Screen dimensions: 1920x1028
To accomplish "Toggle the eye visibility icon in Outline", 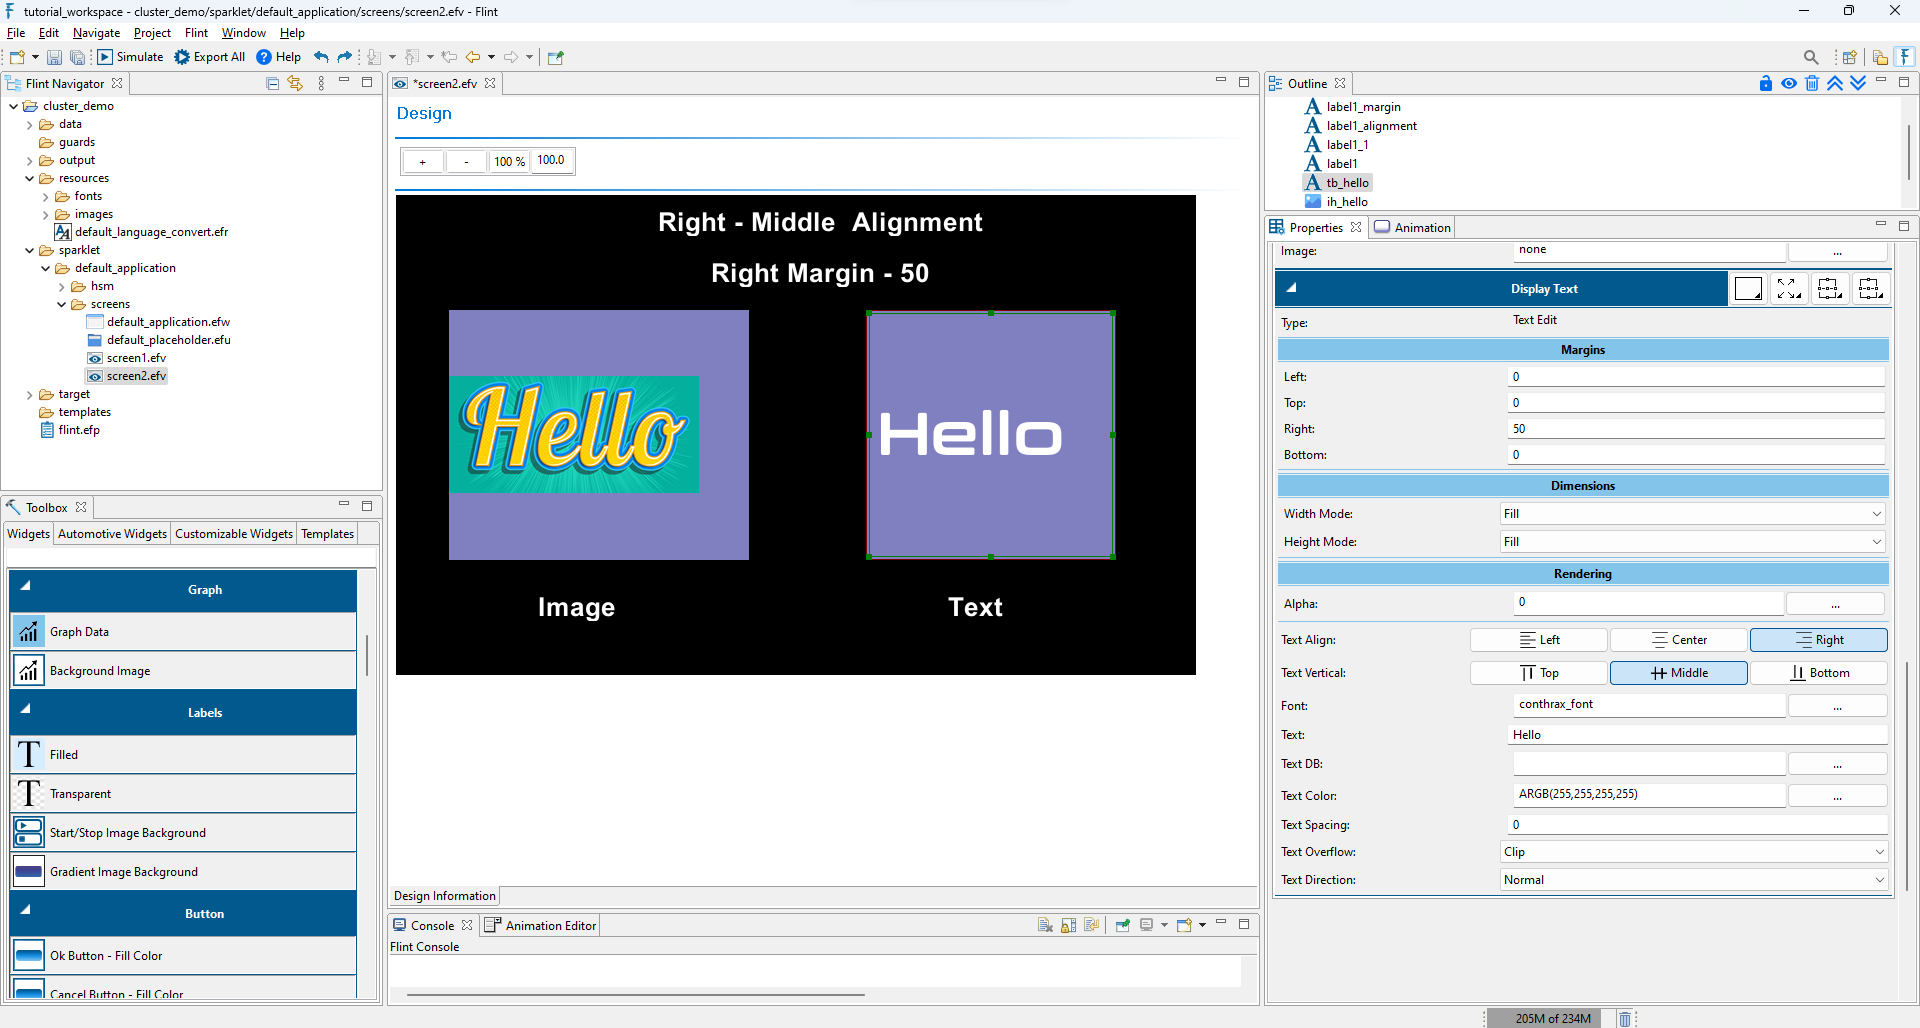I will [1788, 83].
